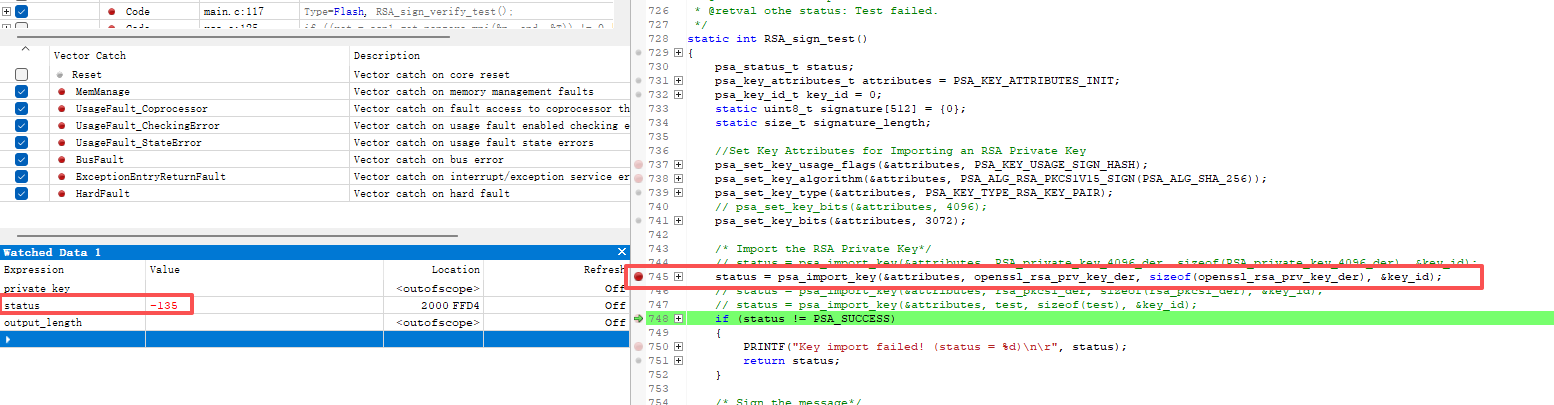Expand the fold marker on line 729
This screenshot has width=1554, height=405.
point(679,52)
